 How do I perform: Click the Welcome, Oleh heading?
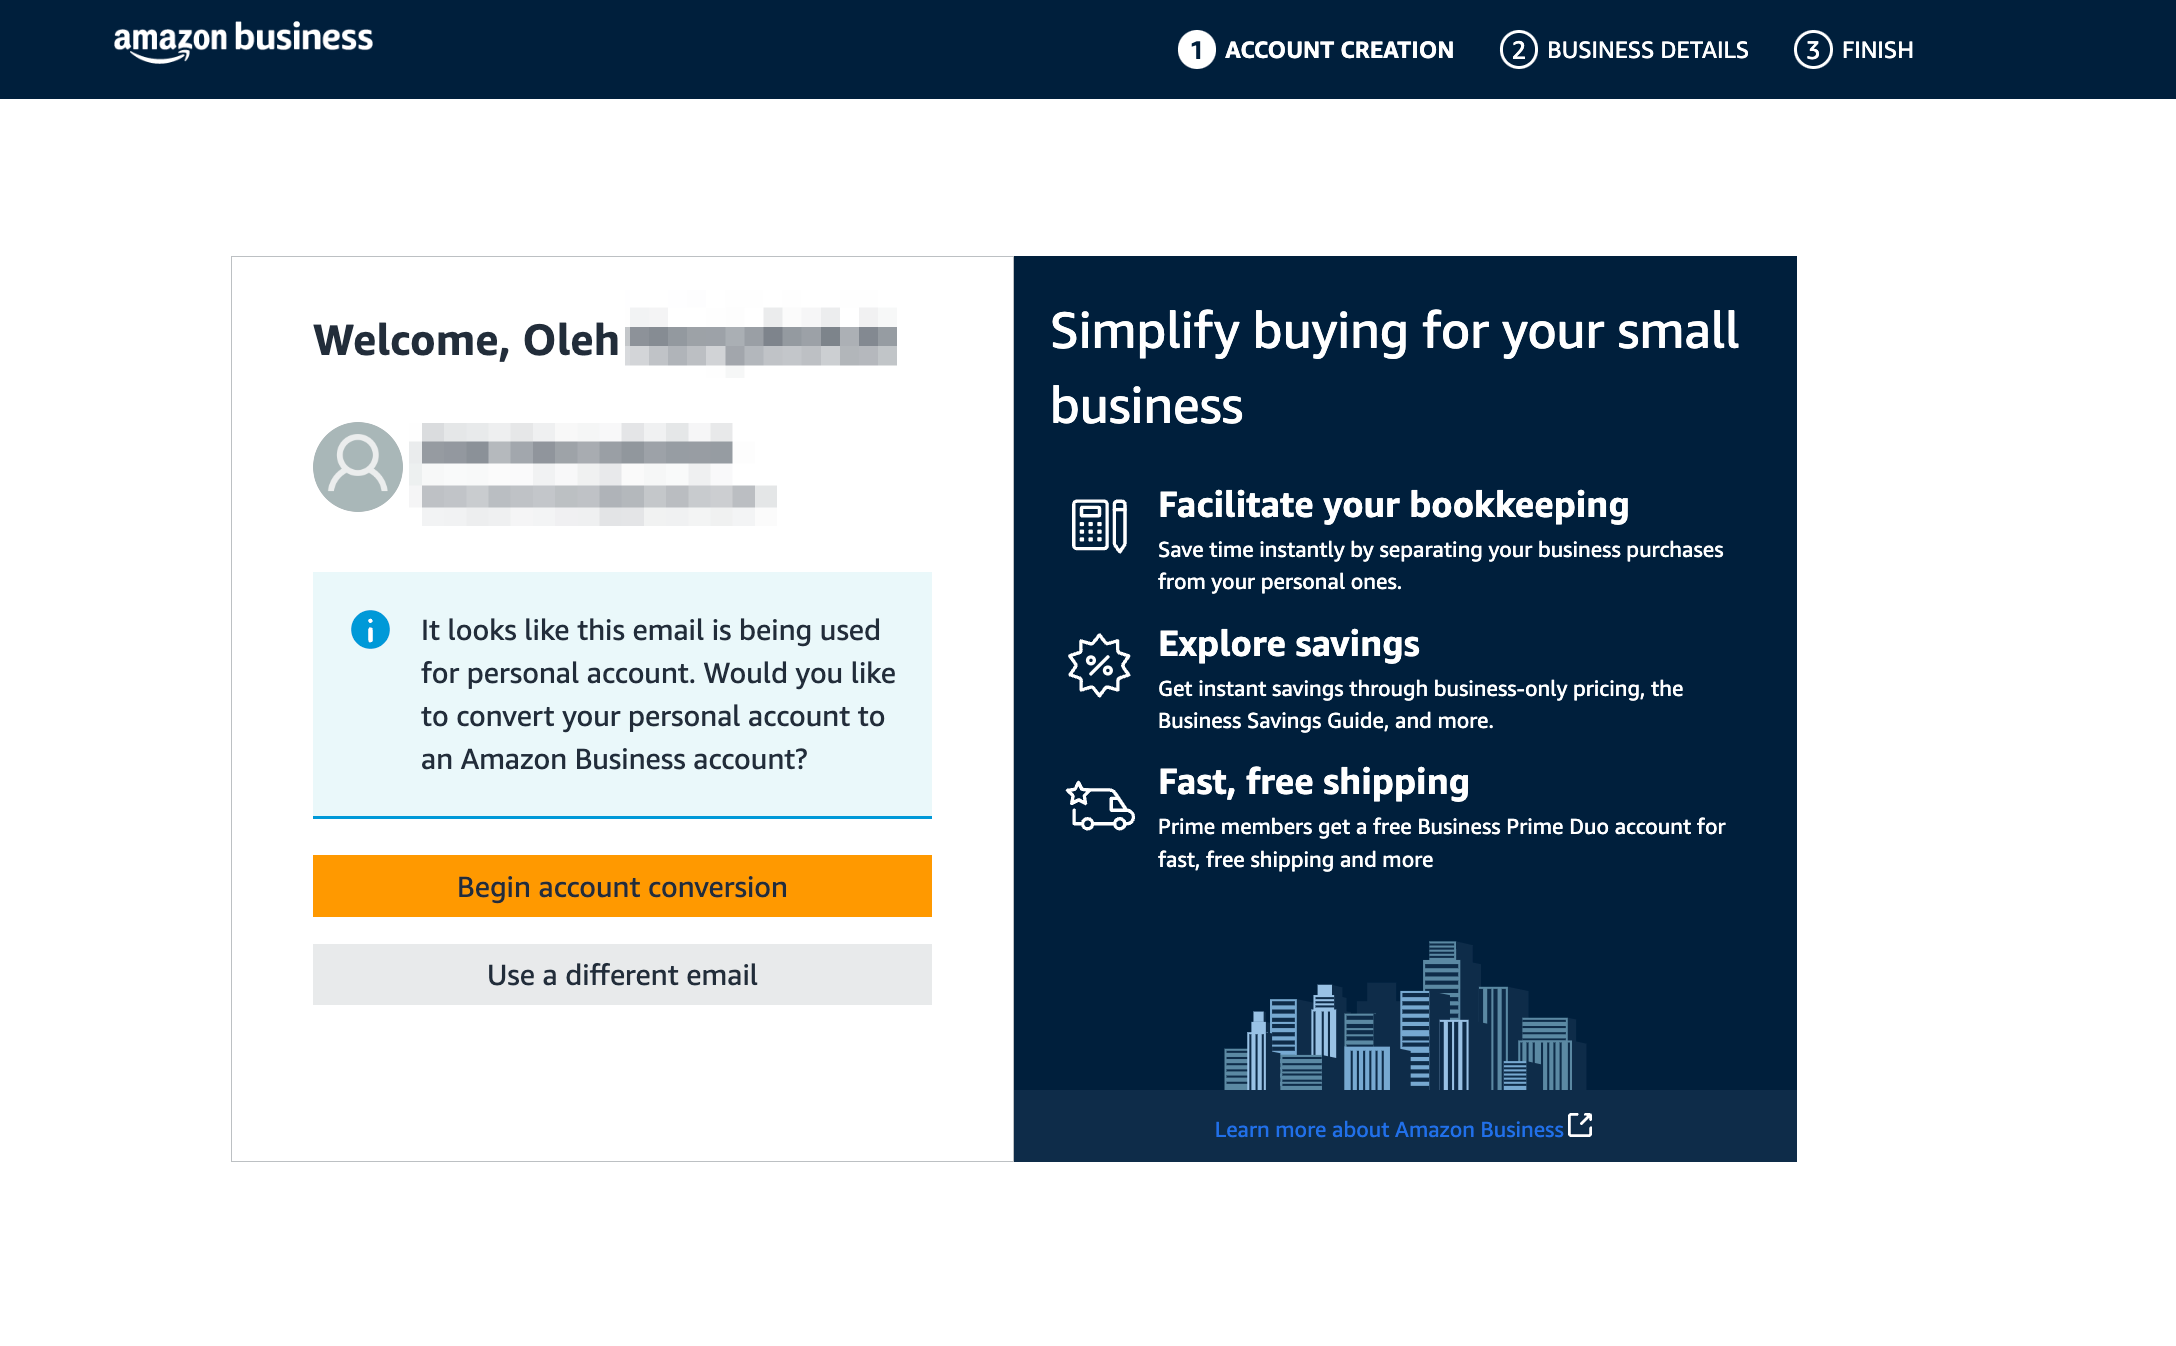pyautogui.click(x=466, y=340)
